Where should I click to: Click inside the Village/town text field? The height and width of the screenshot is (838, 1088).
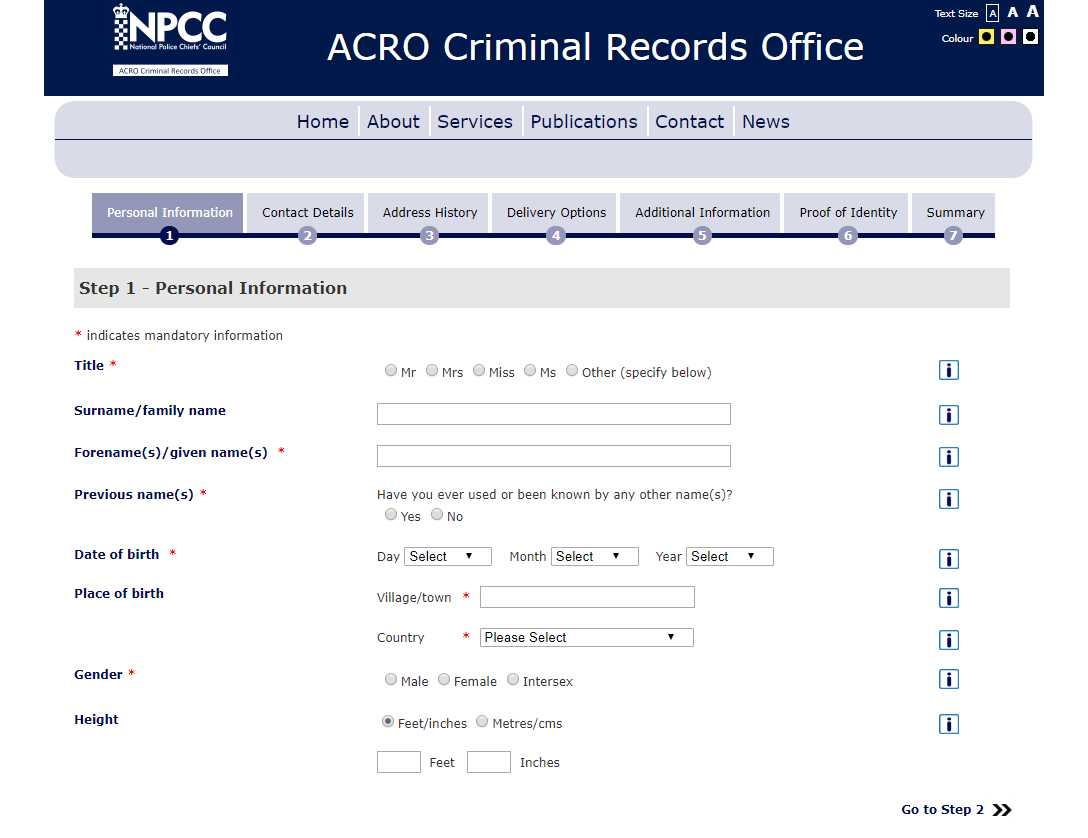586,597
